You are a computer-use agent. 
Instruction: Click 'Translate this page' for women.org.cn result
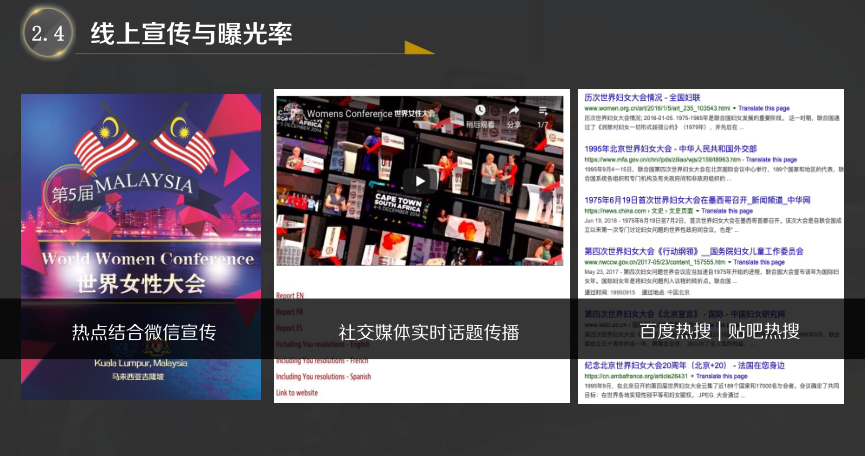point(764,108)
